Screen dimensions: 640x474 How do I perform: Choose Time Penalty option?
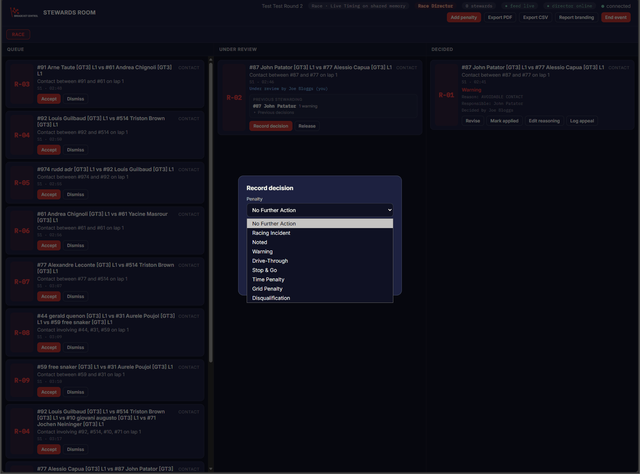(x=320, y=280)
